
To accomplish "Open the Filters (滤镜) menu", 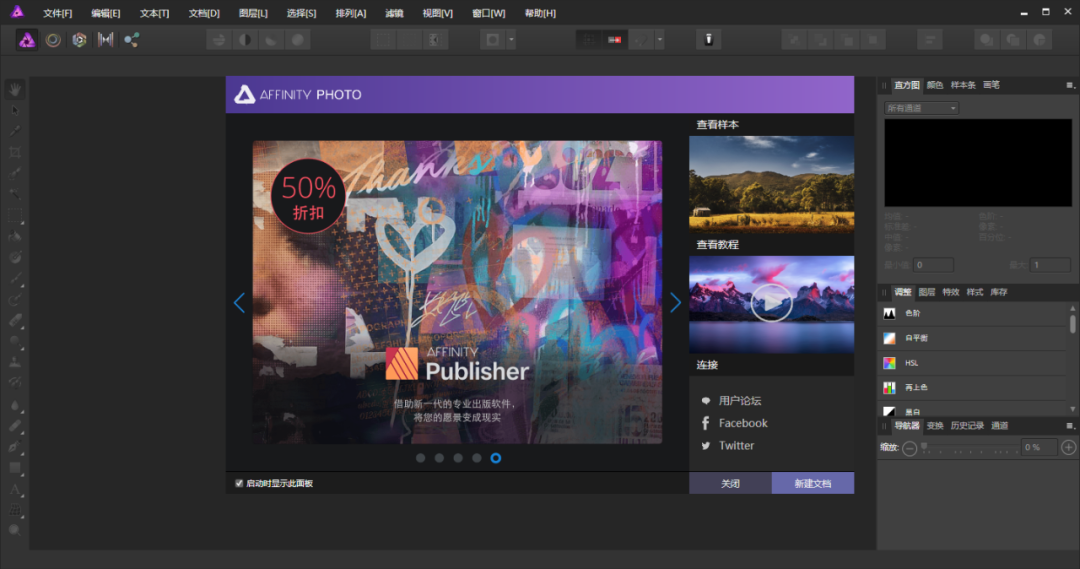I will [394, 13].
